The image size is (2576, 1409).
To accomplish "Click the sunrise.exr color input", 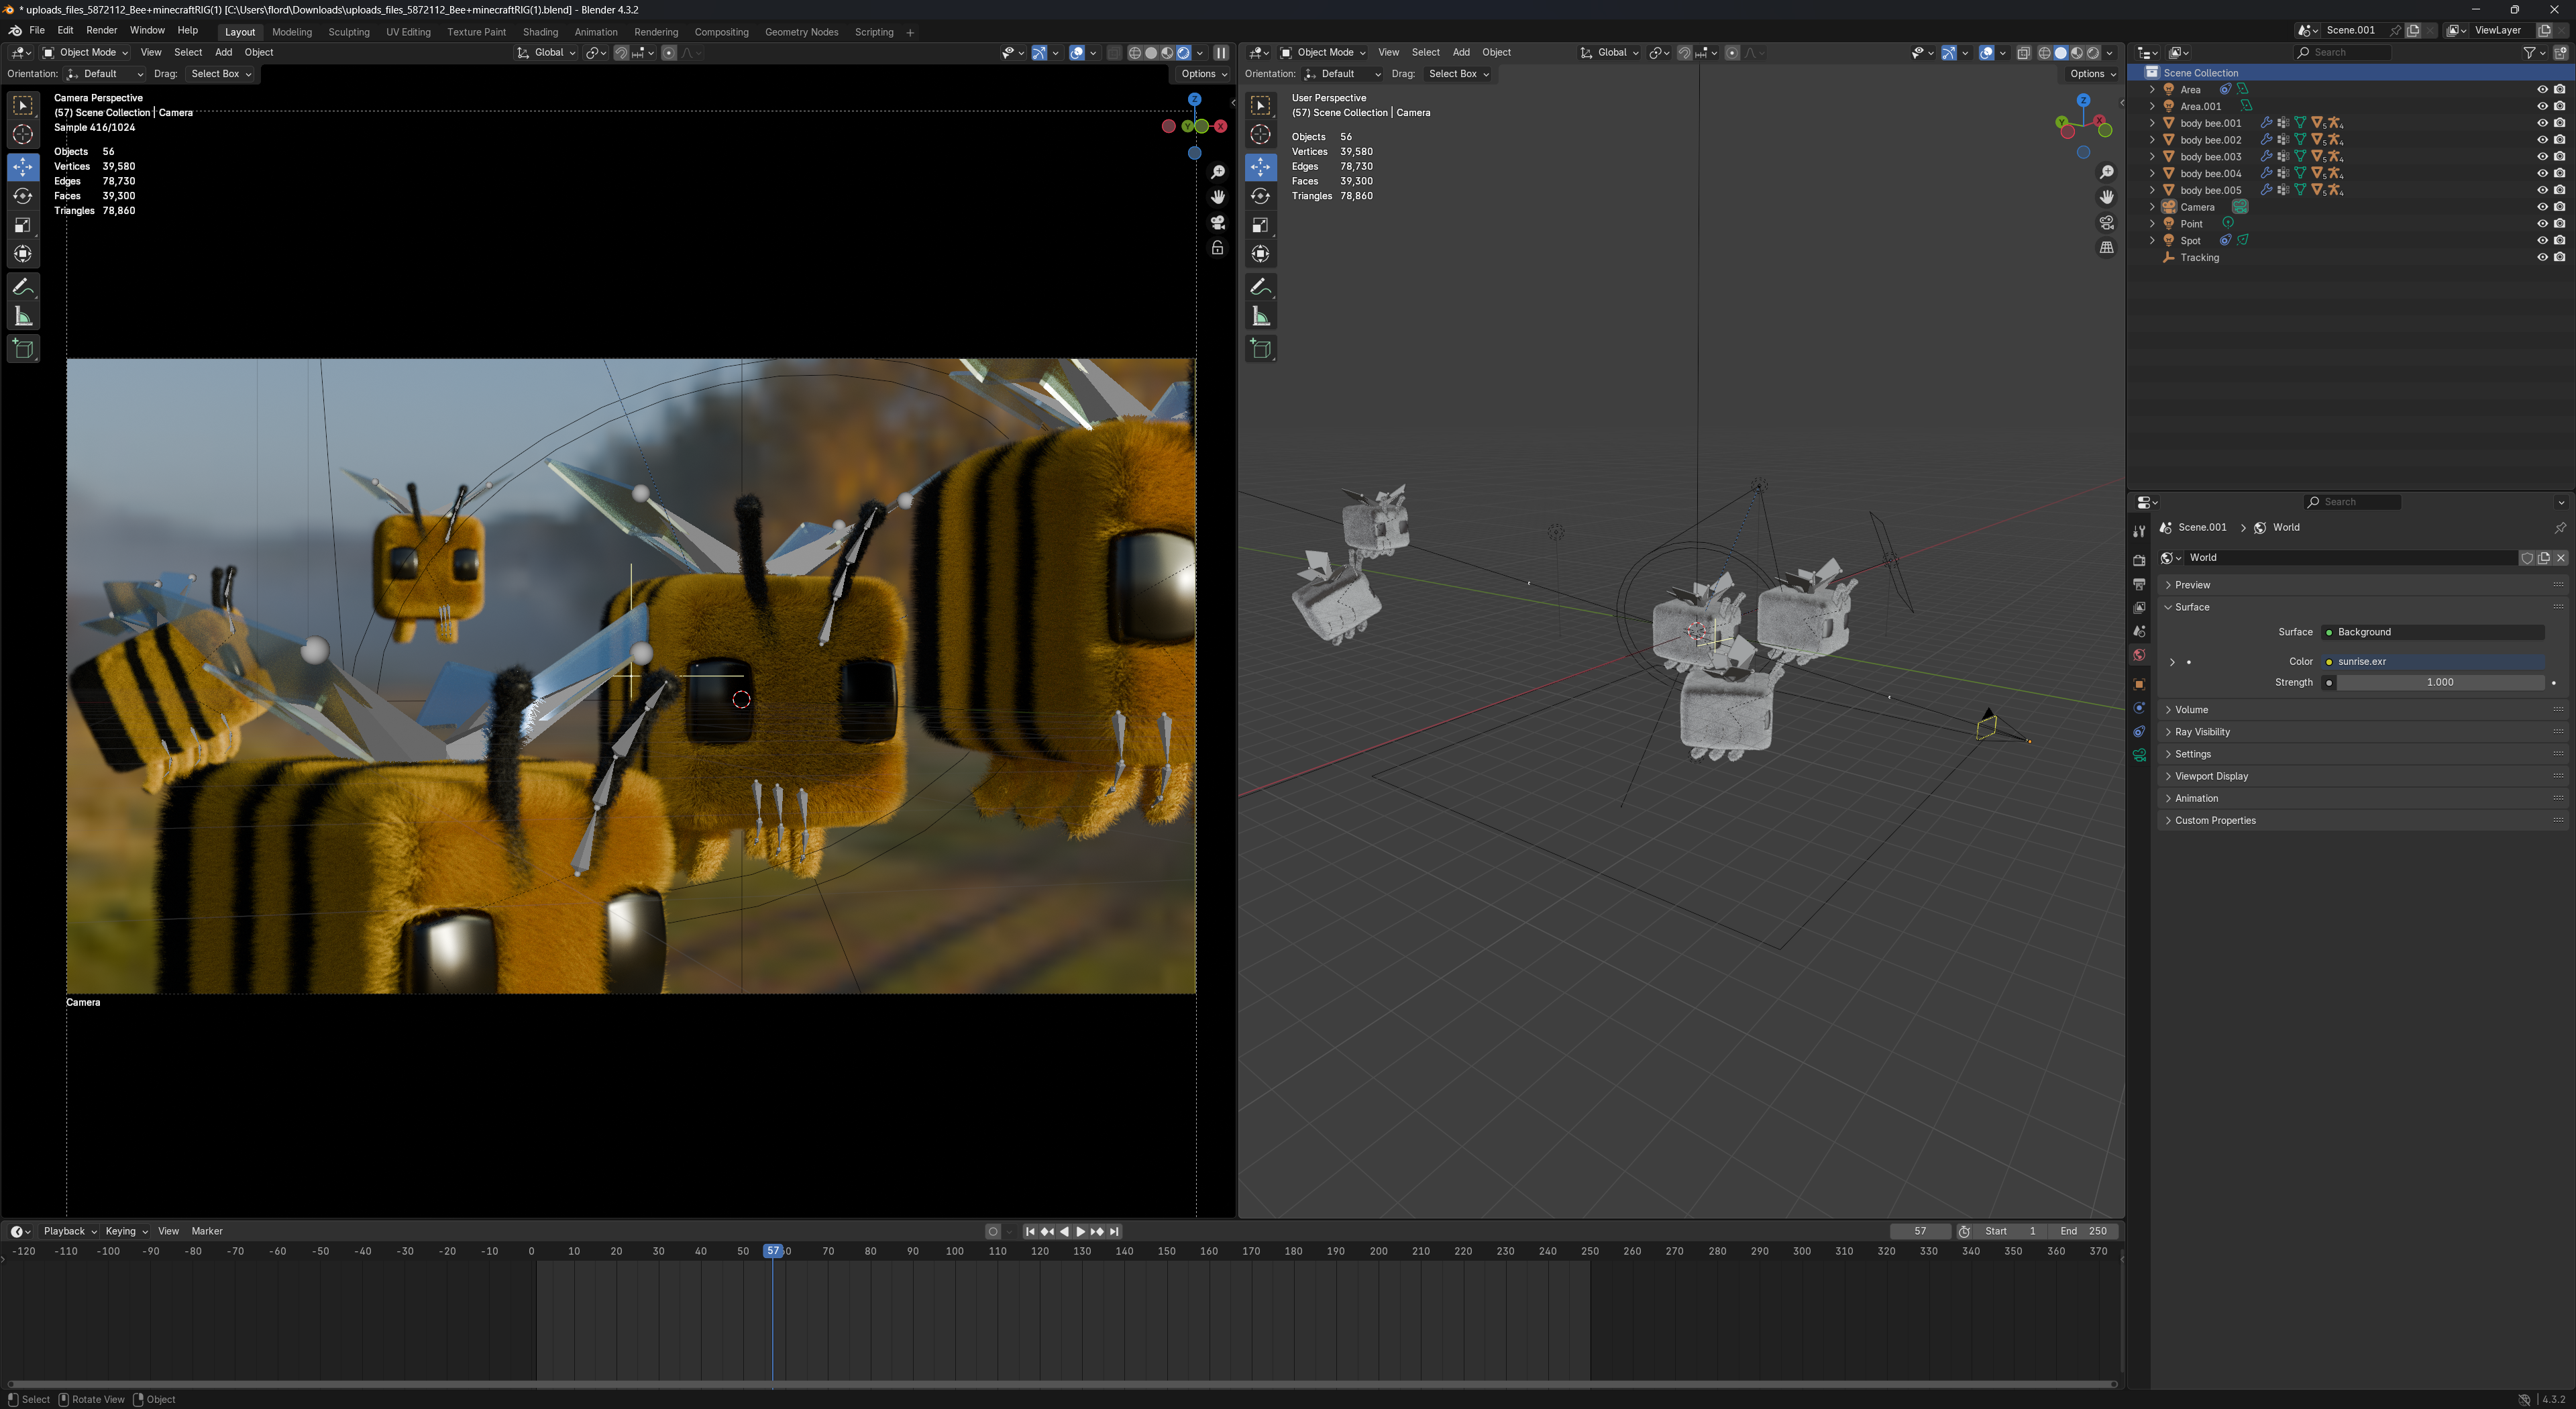I will tap(2433, 662).
